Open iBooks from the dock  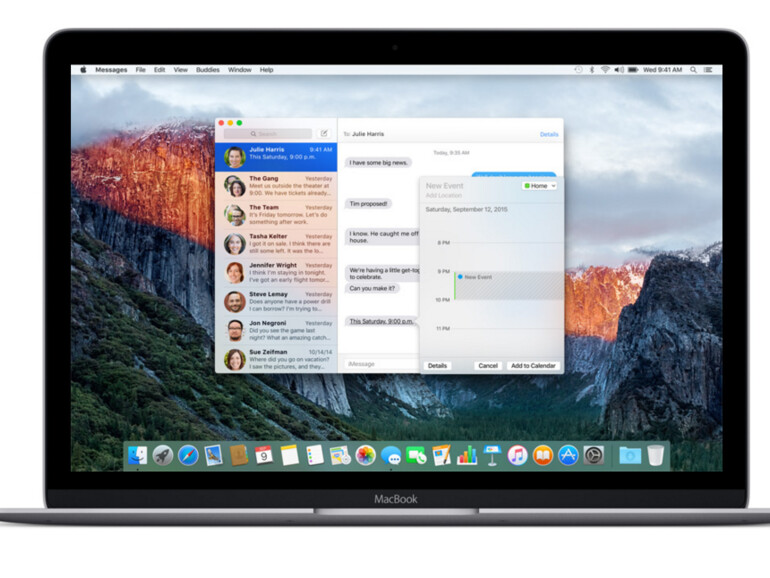tap(543, 455)
